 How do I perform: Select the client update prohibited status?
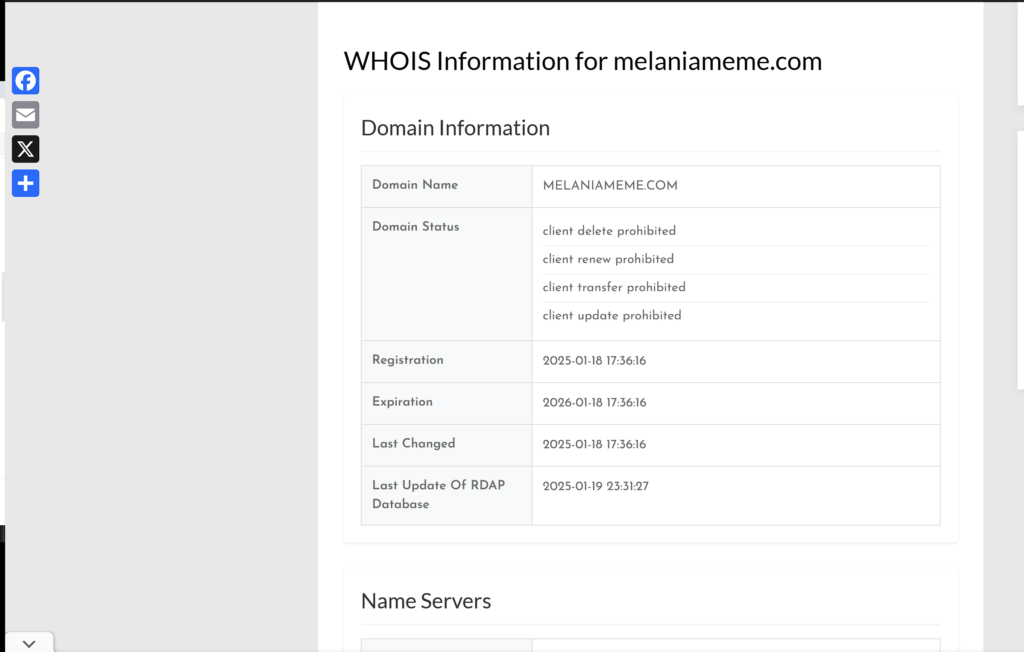(612, 315)
